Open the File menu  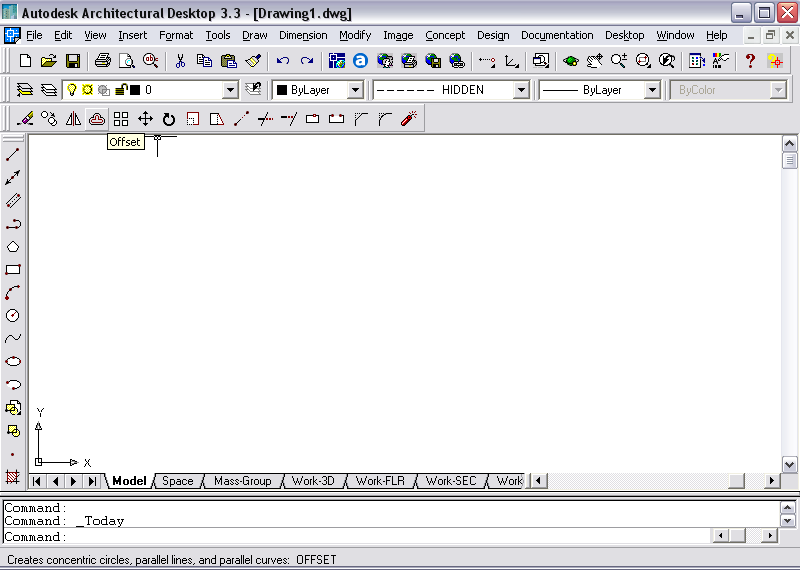point(34,35)
